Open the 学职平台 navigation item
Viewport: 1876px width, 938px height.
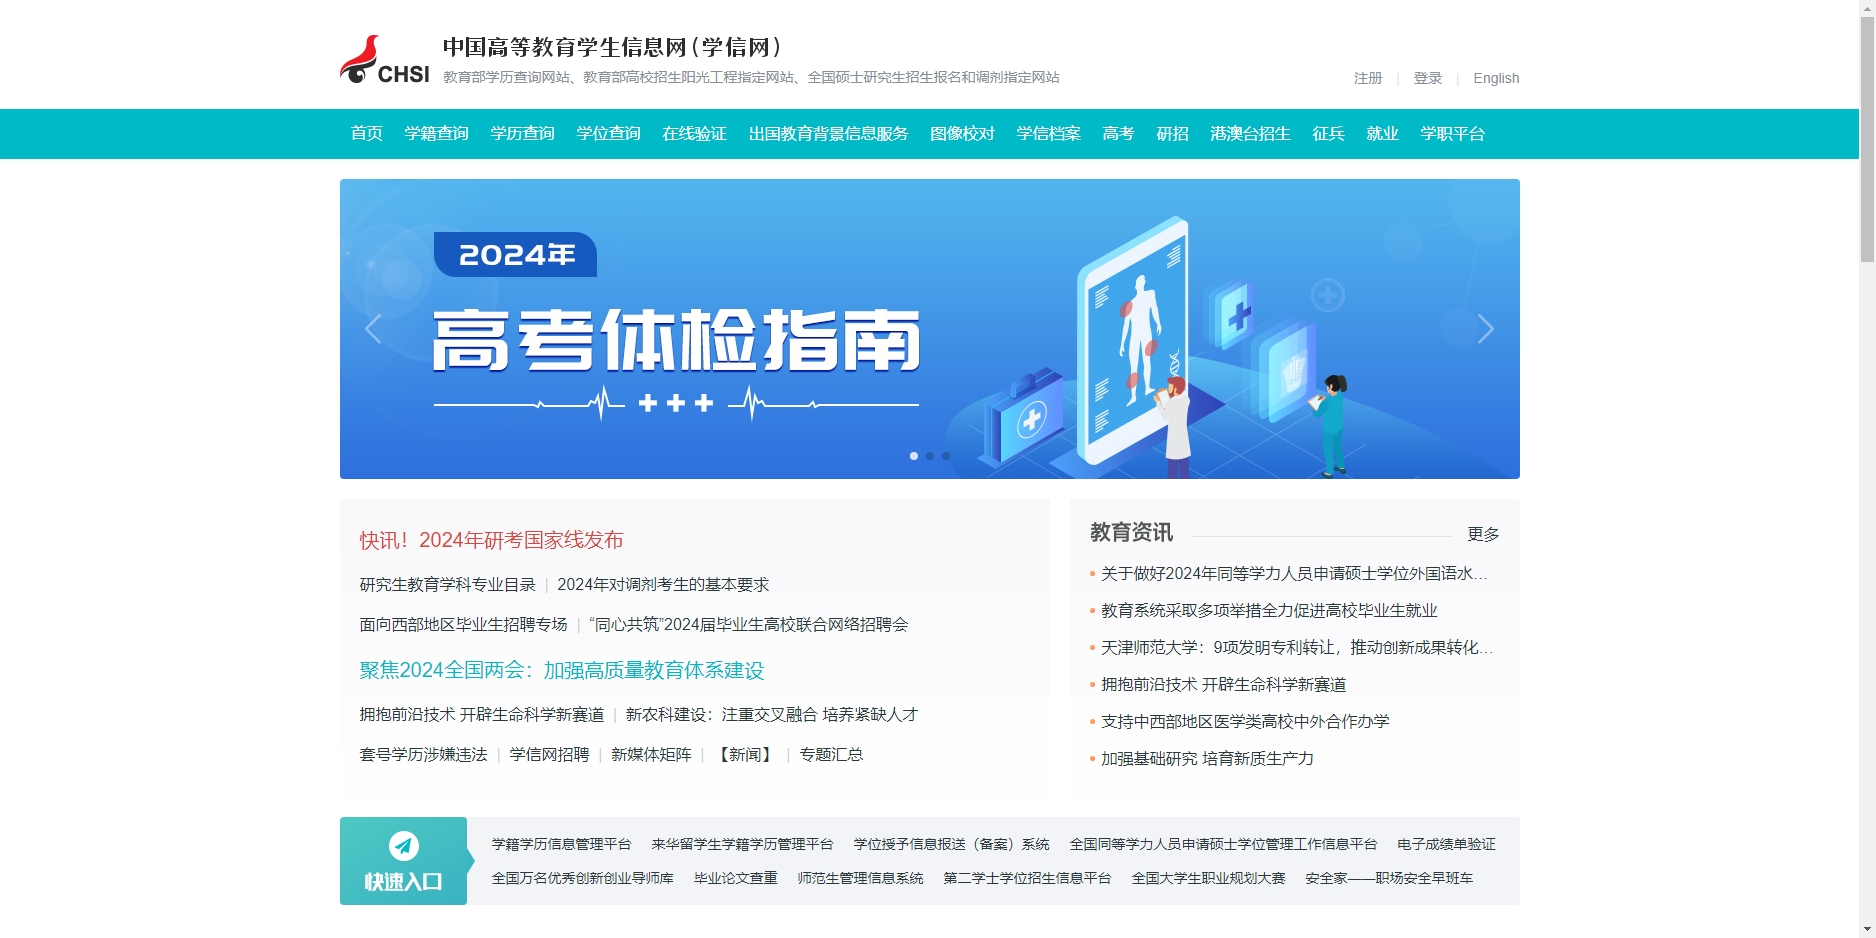coord(1452,133)
